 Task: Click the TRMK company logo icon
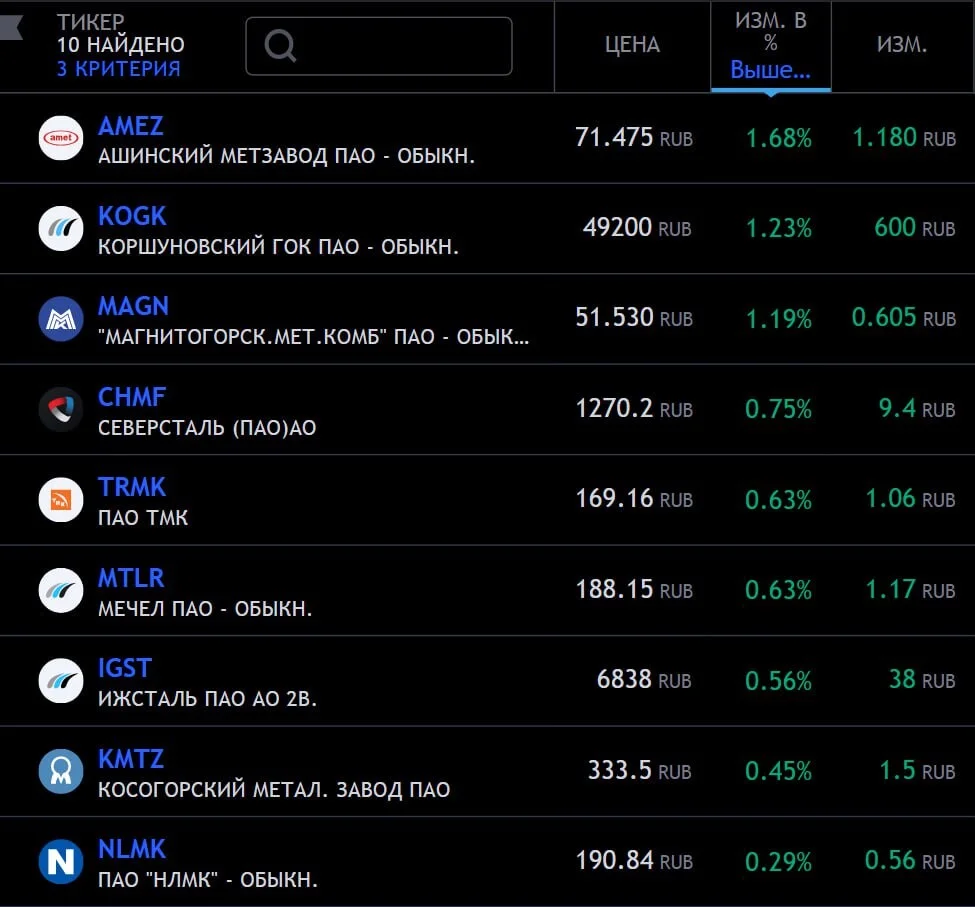(x=61, y=500)
